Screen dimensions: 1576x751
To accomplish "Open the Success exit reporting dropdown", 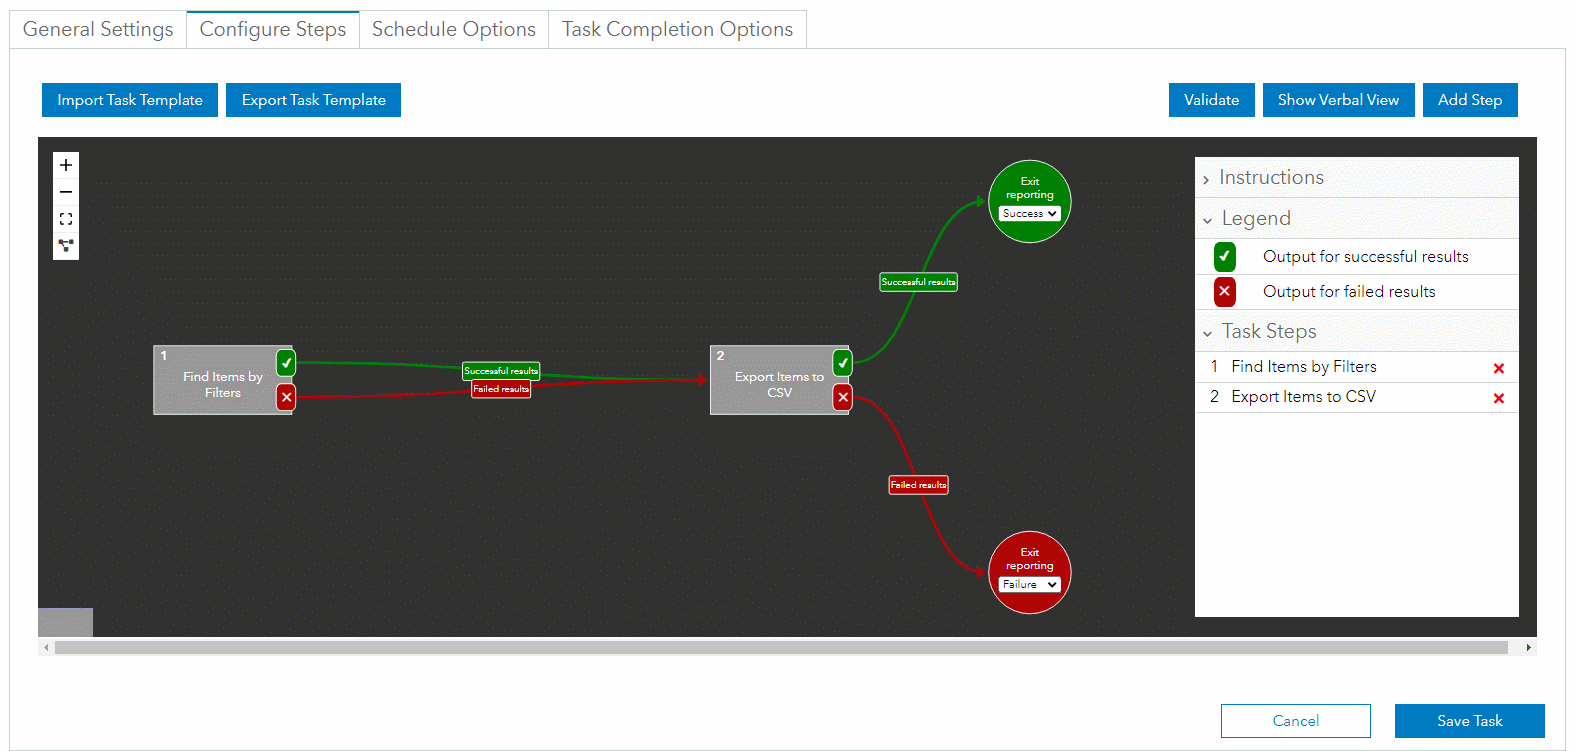I will 1029,214.
